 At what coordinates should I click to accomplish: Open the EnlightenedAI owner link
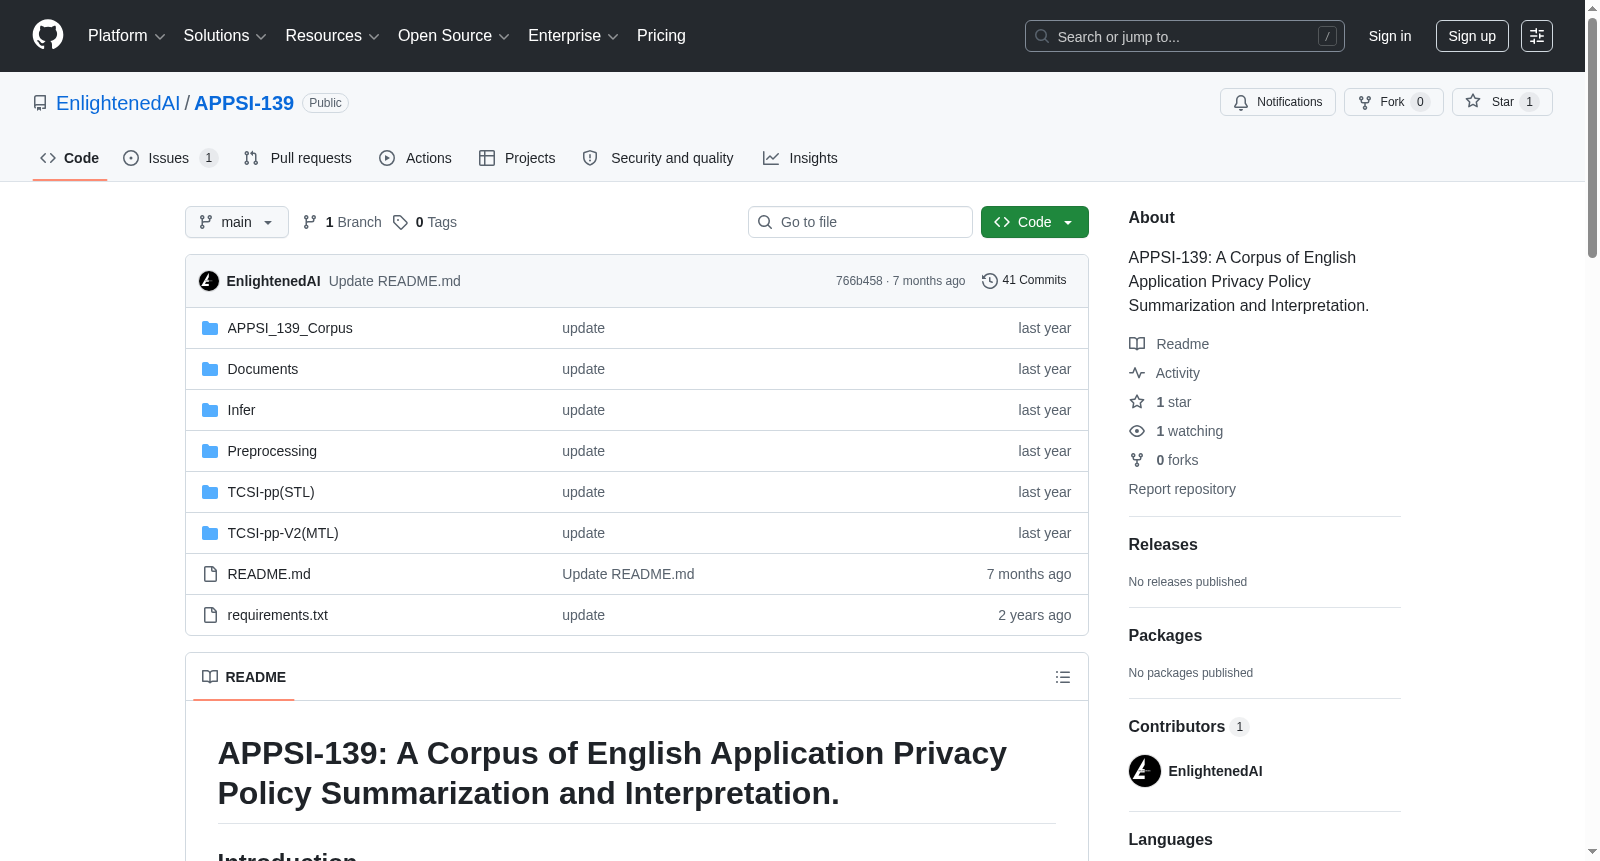click(118, 103)
